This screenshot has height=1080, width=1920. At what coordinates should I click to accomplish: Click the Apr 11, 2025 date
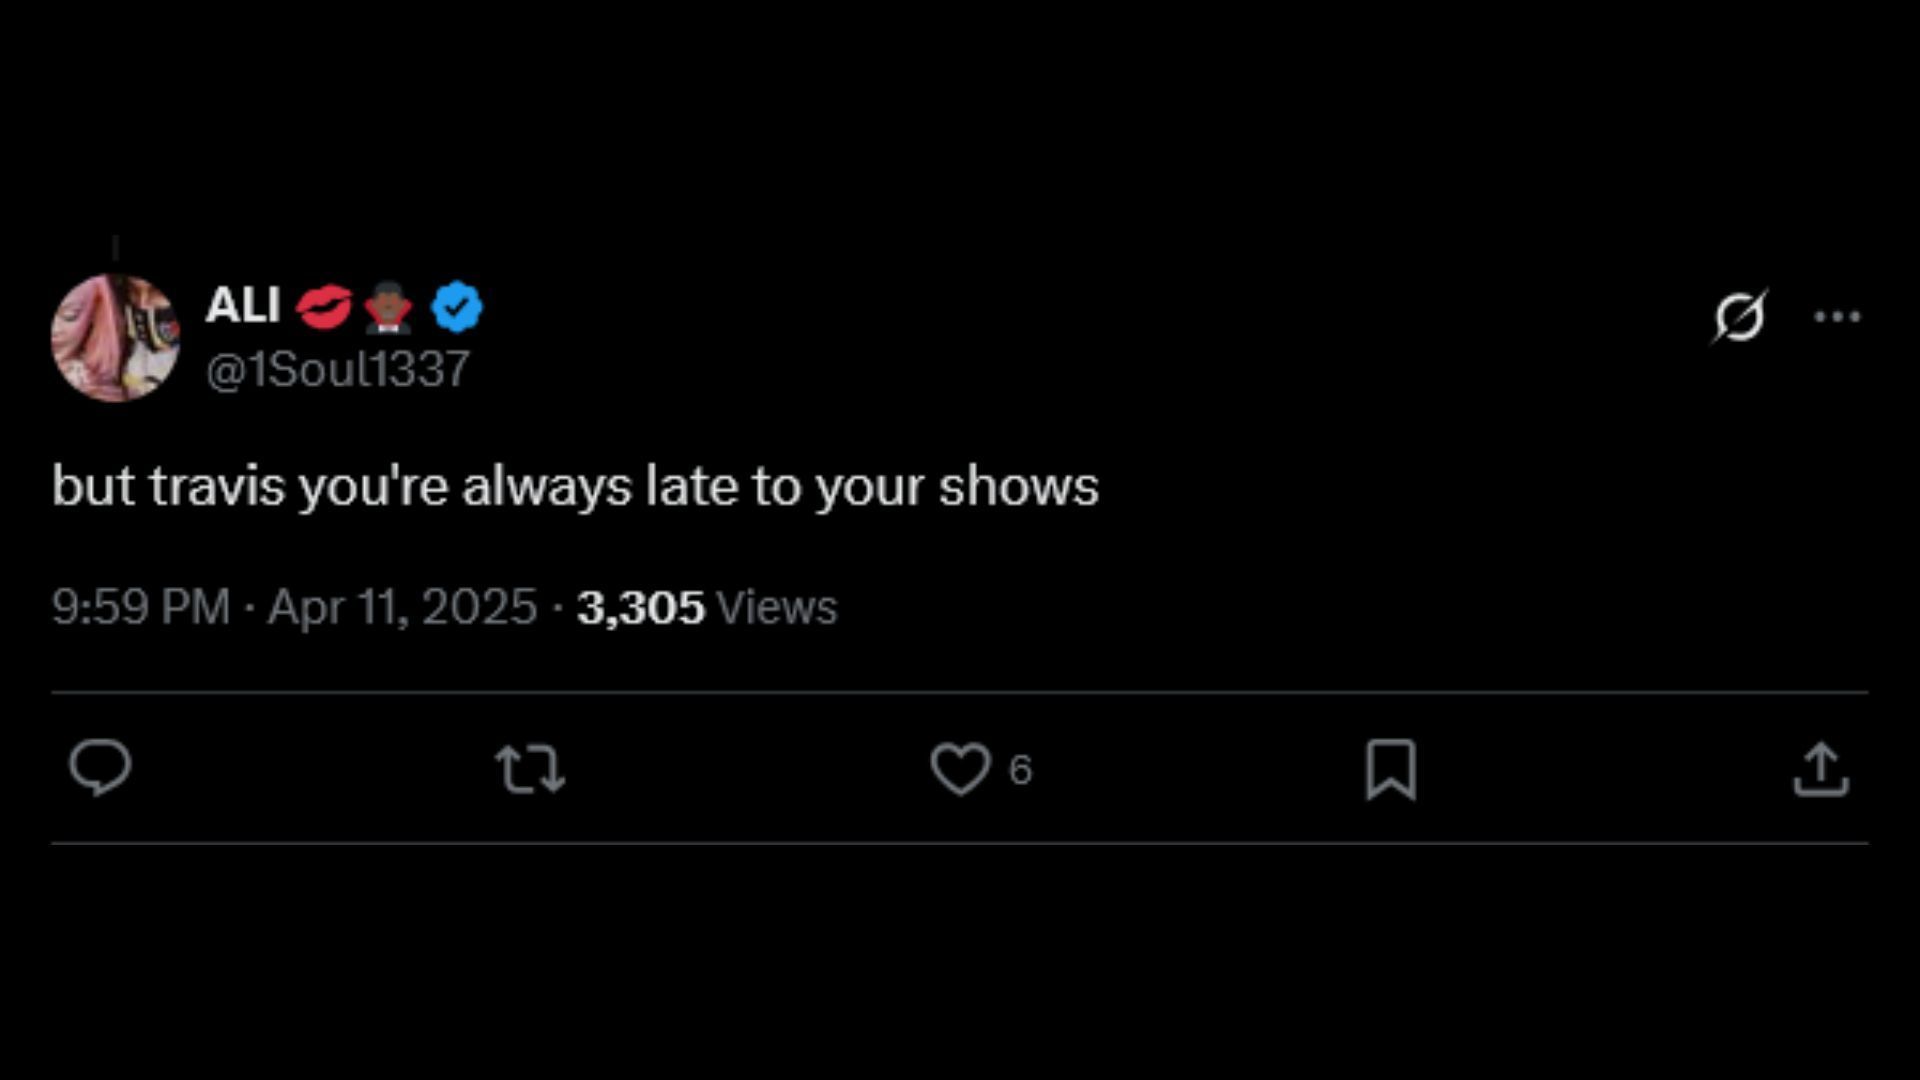(403, 607)
